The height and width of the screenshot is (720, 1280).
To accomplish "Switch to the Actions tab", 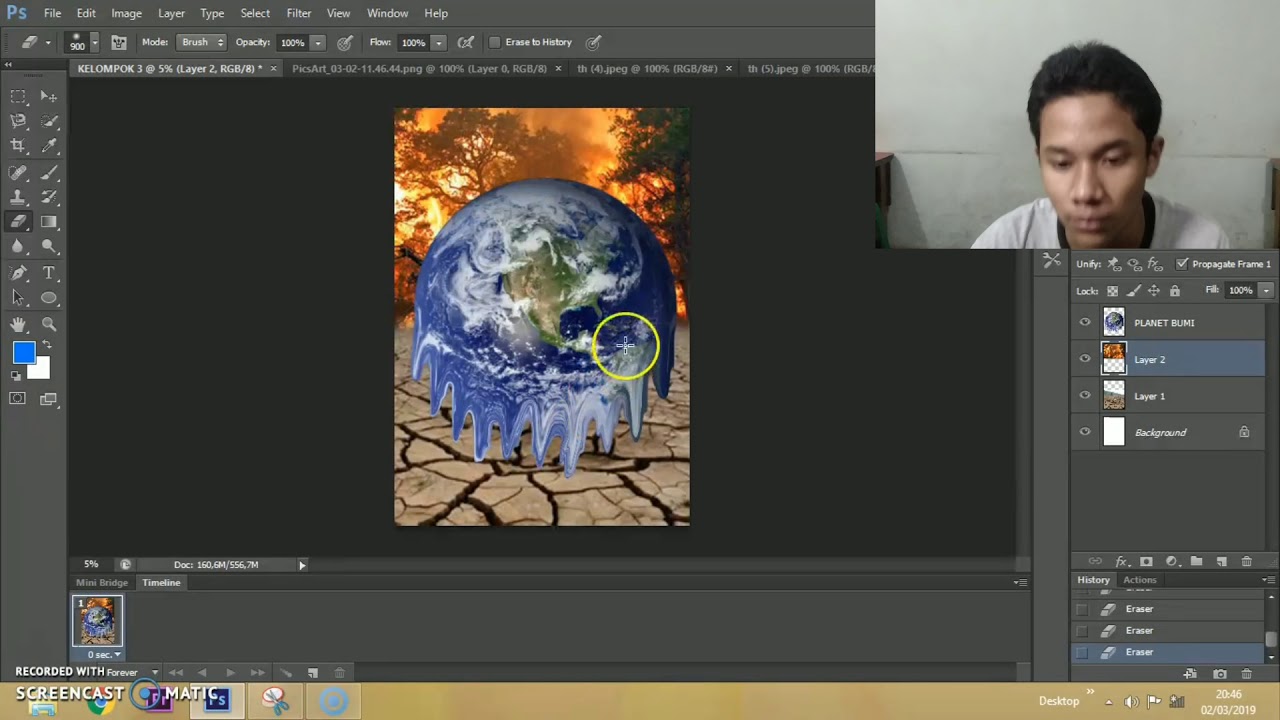I will tap(1139, 580).
